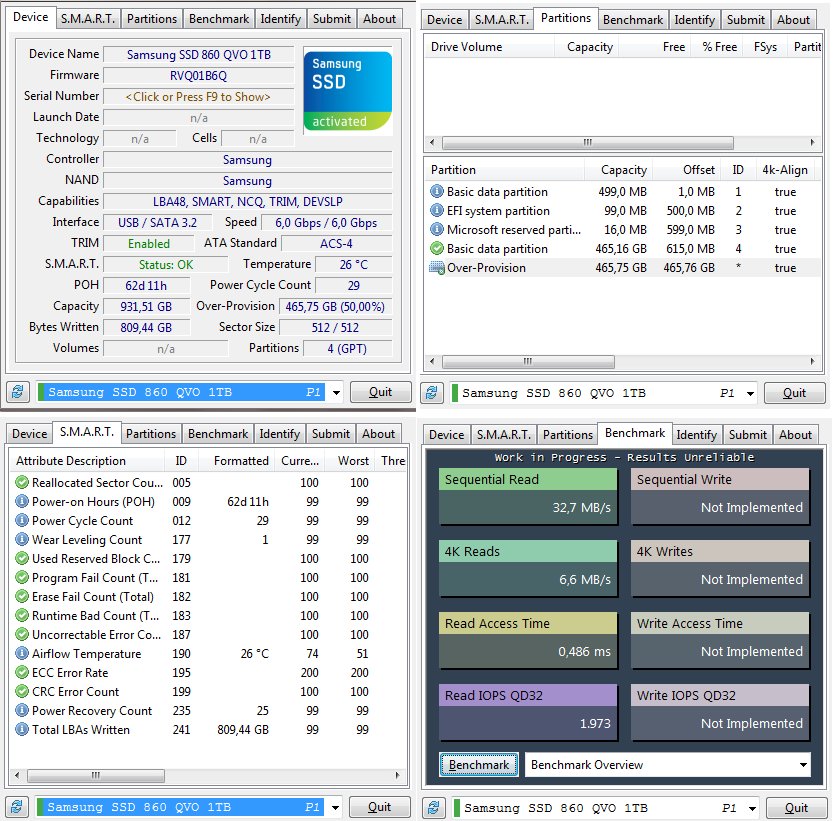Click Quit in the S.M.A.R.T.-tab window
Image resolution: width=833 pixels, height=821 pixels.
[379, 807]
